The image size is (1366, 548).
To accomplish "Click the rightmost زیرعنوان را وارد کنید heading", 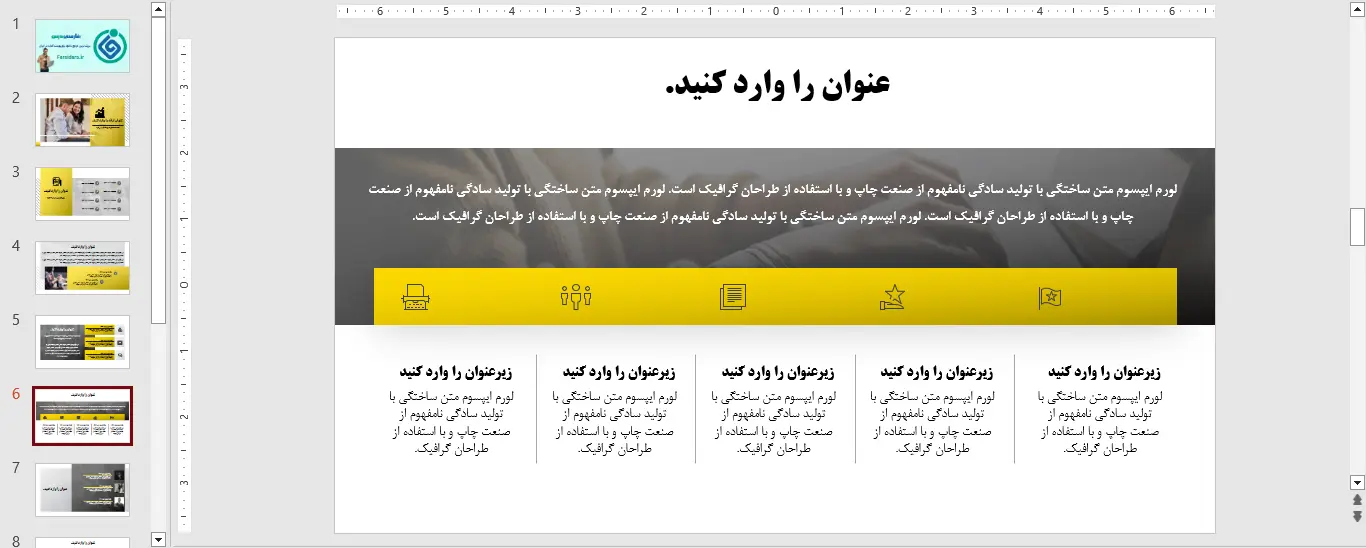I will pyautogui.click(x=1103, y=372).
